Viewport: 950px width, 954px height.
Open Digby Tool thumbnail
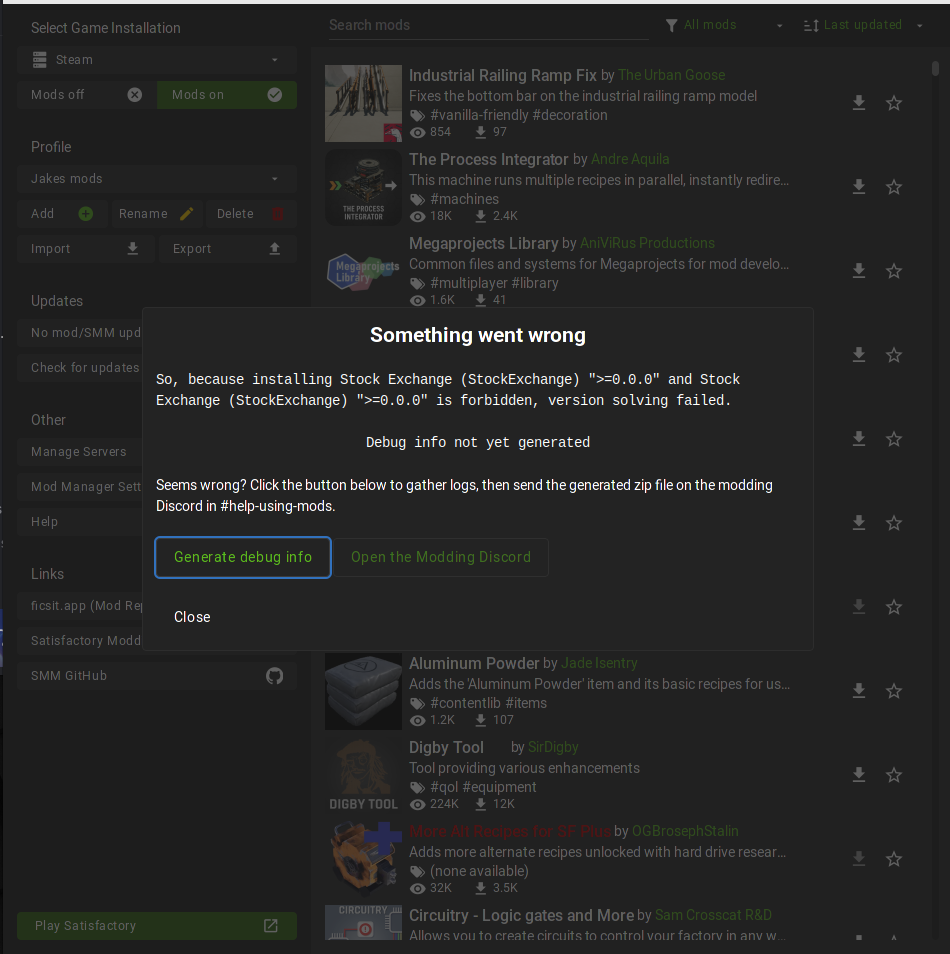[x=363, y=775]
